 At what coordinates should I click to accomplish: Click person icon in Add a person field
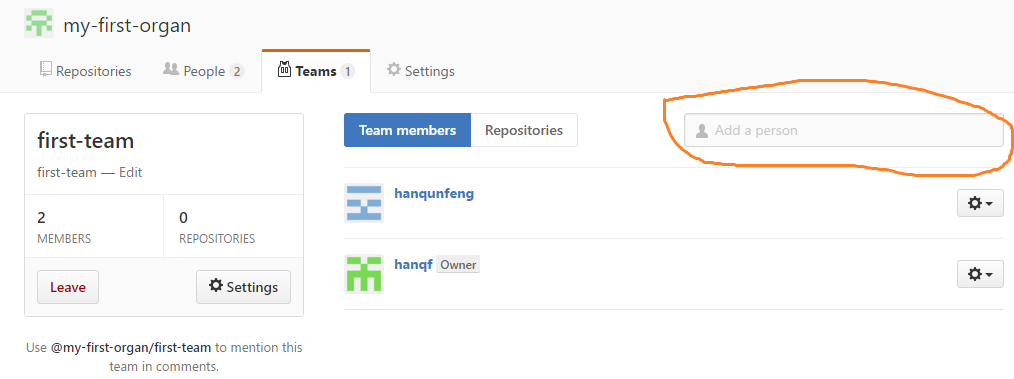[x=702, y=131]
